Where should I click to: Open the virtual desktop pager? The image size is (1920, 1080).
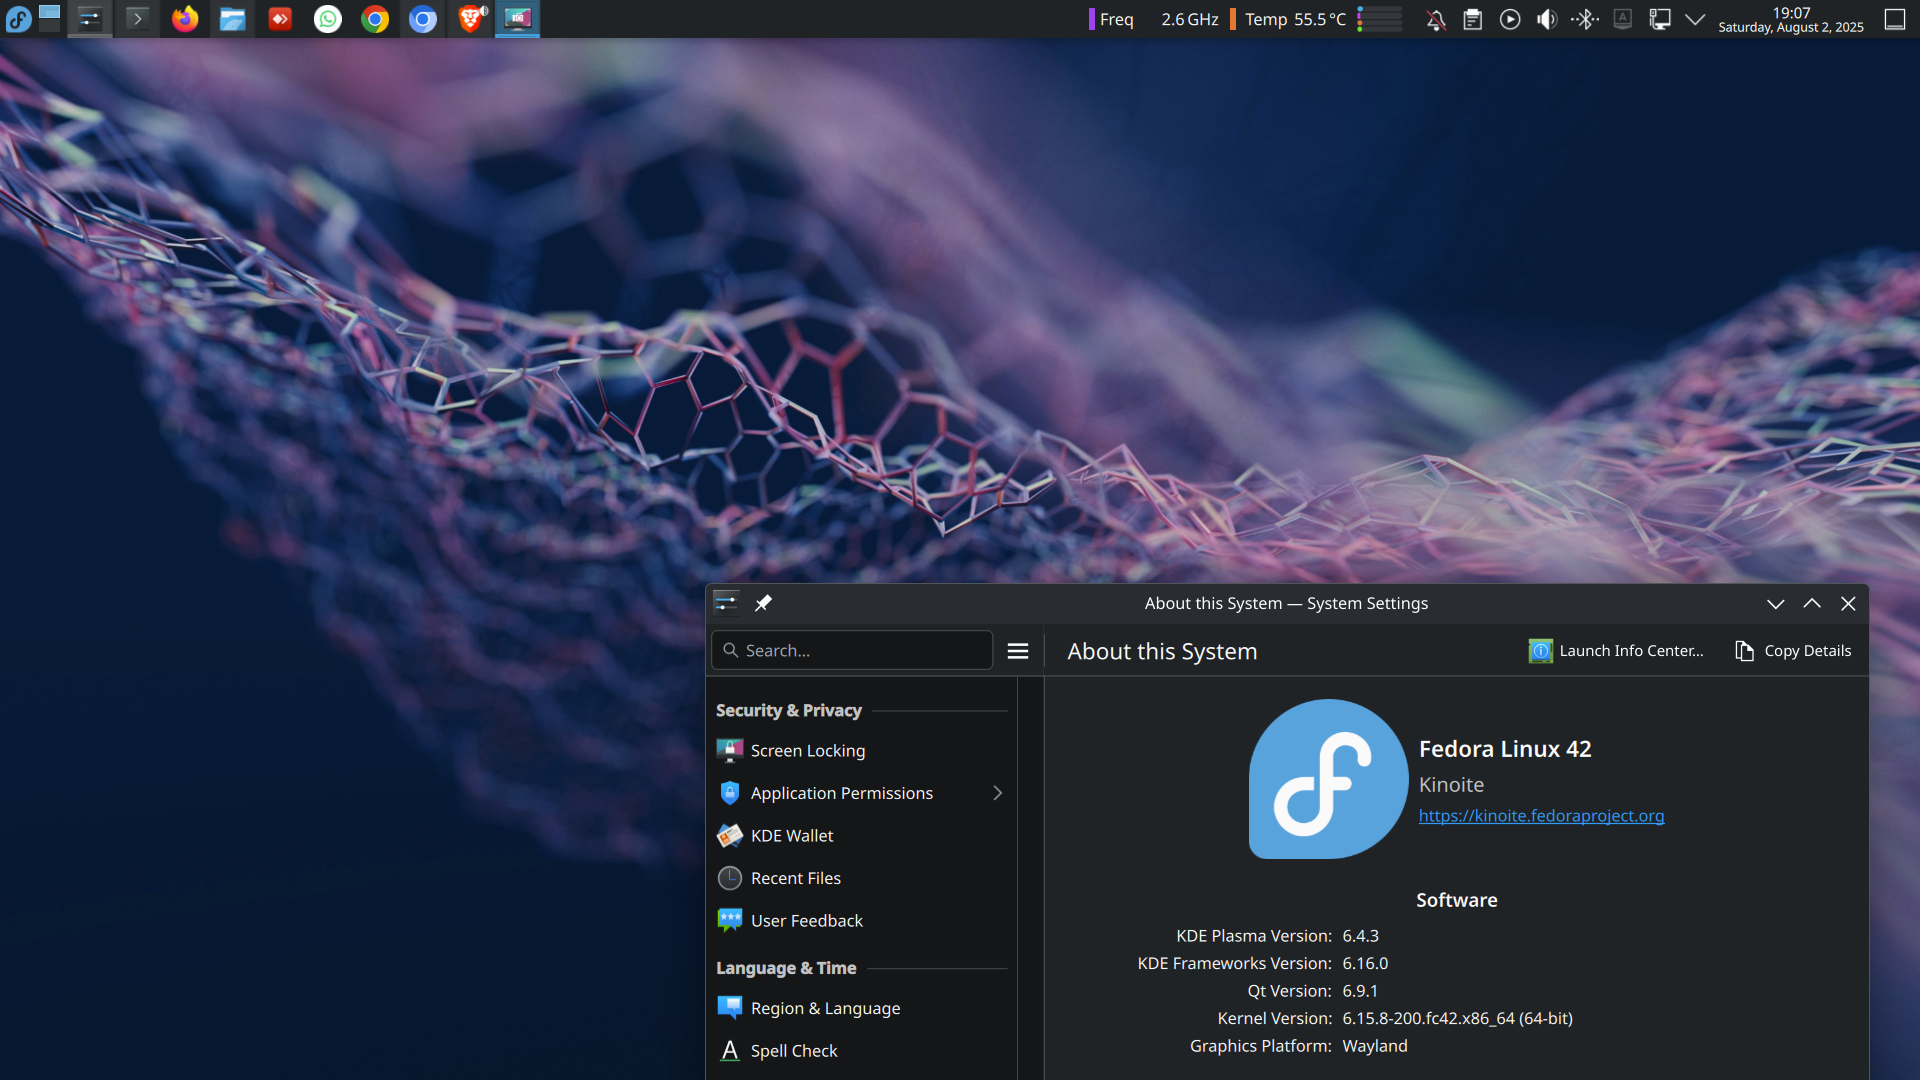click(x=50, y=18)
